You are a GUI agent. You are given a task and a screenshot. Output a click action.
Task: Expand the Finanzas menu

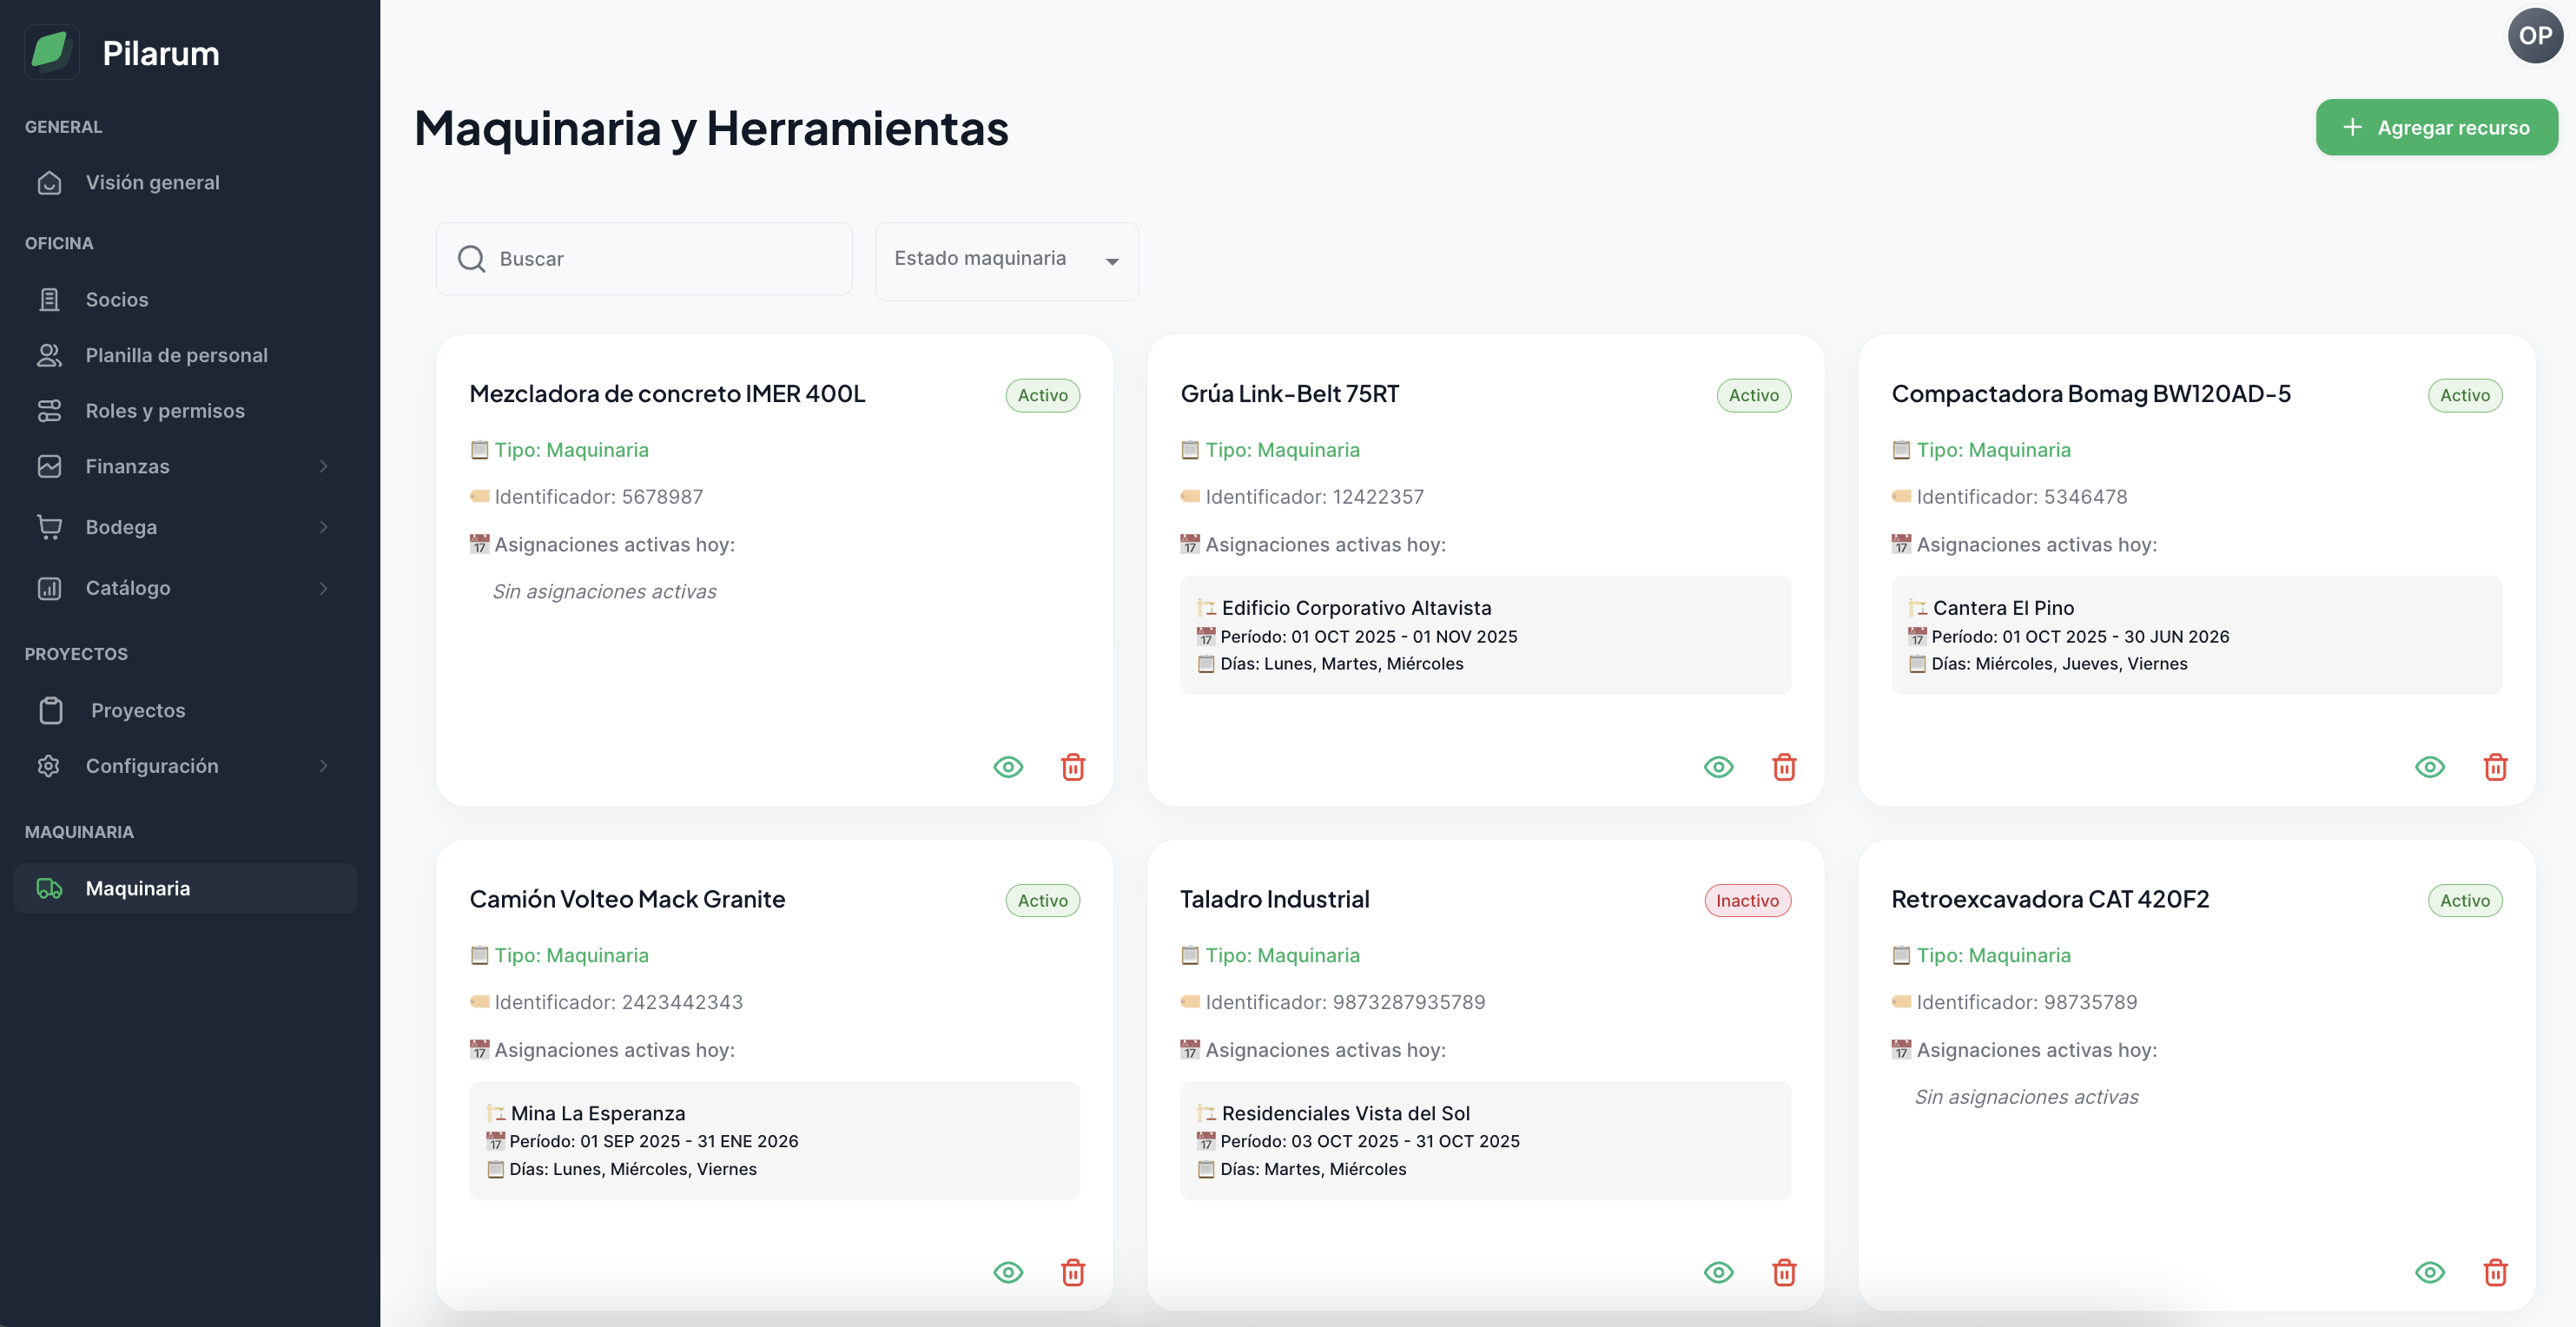(x=128, y=466)
